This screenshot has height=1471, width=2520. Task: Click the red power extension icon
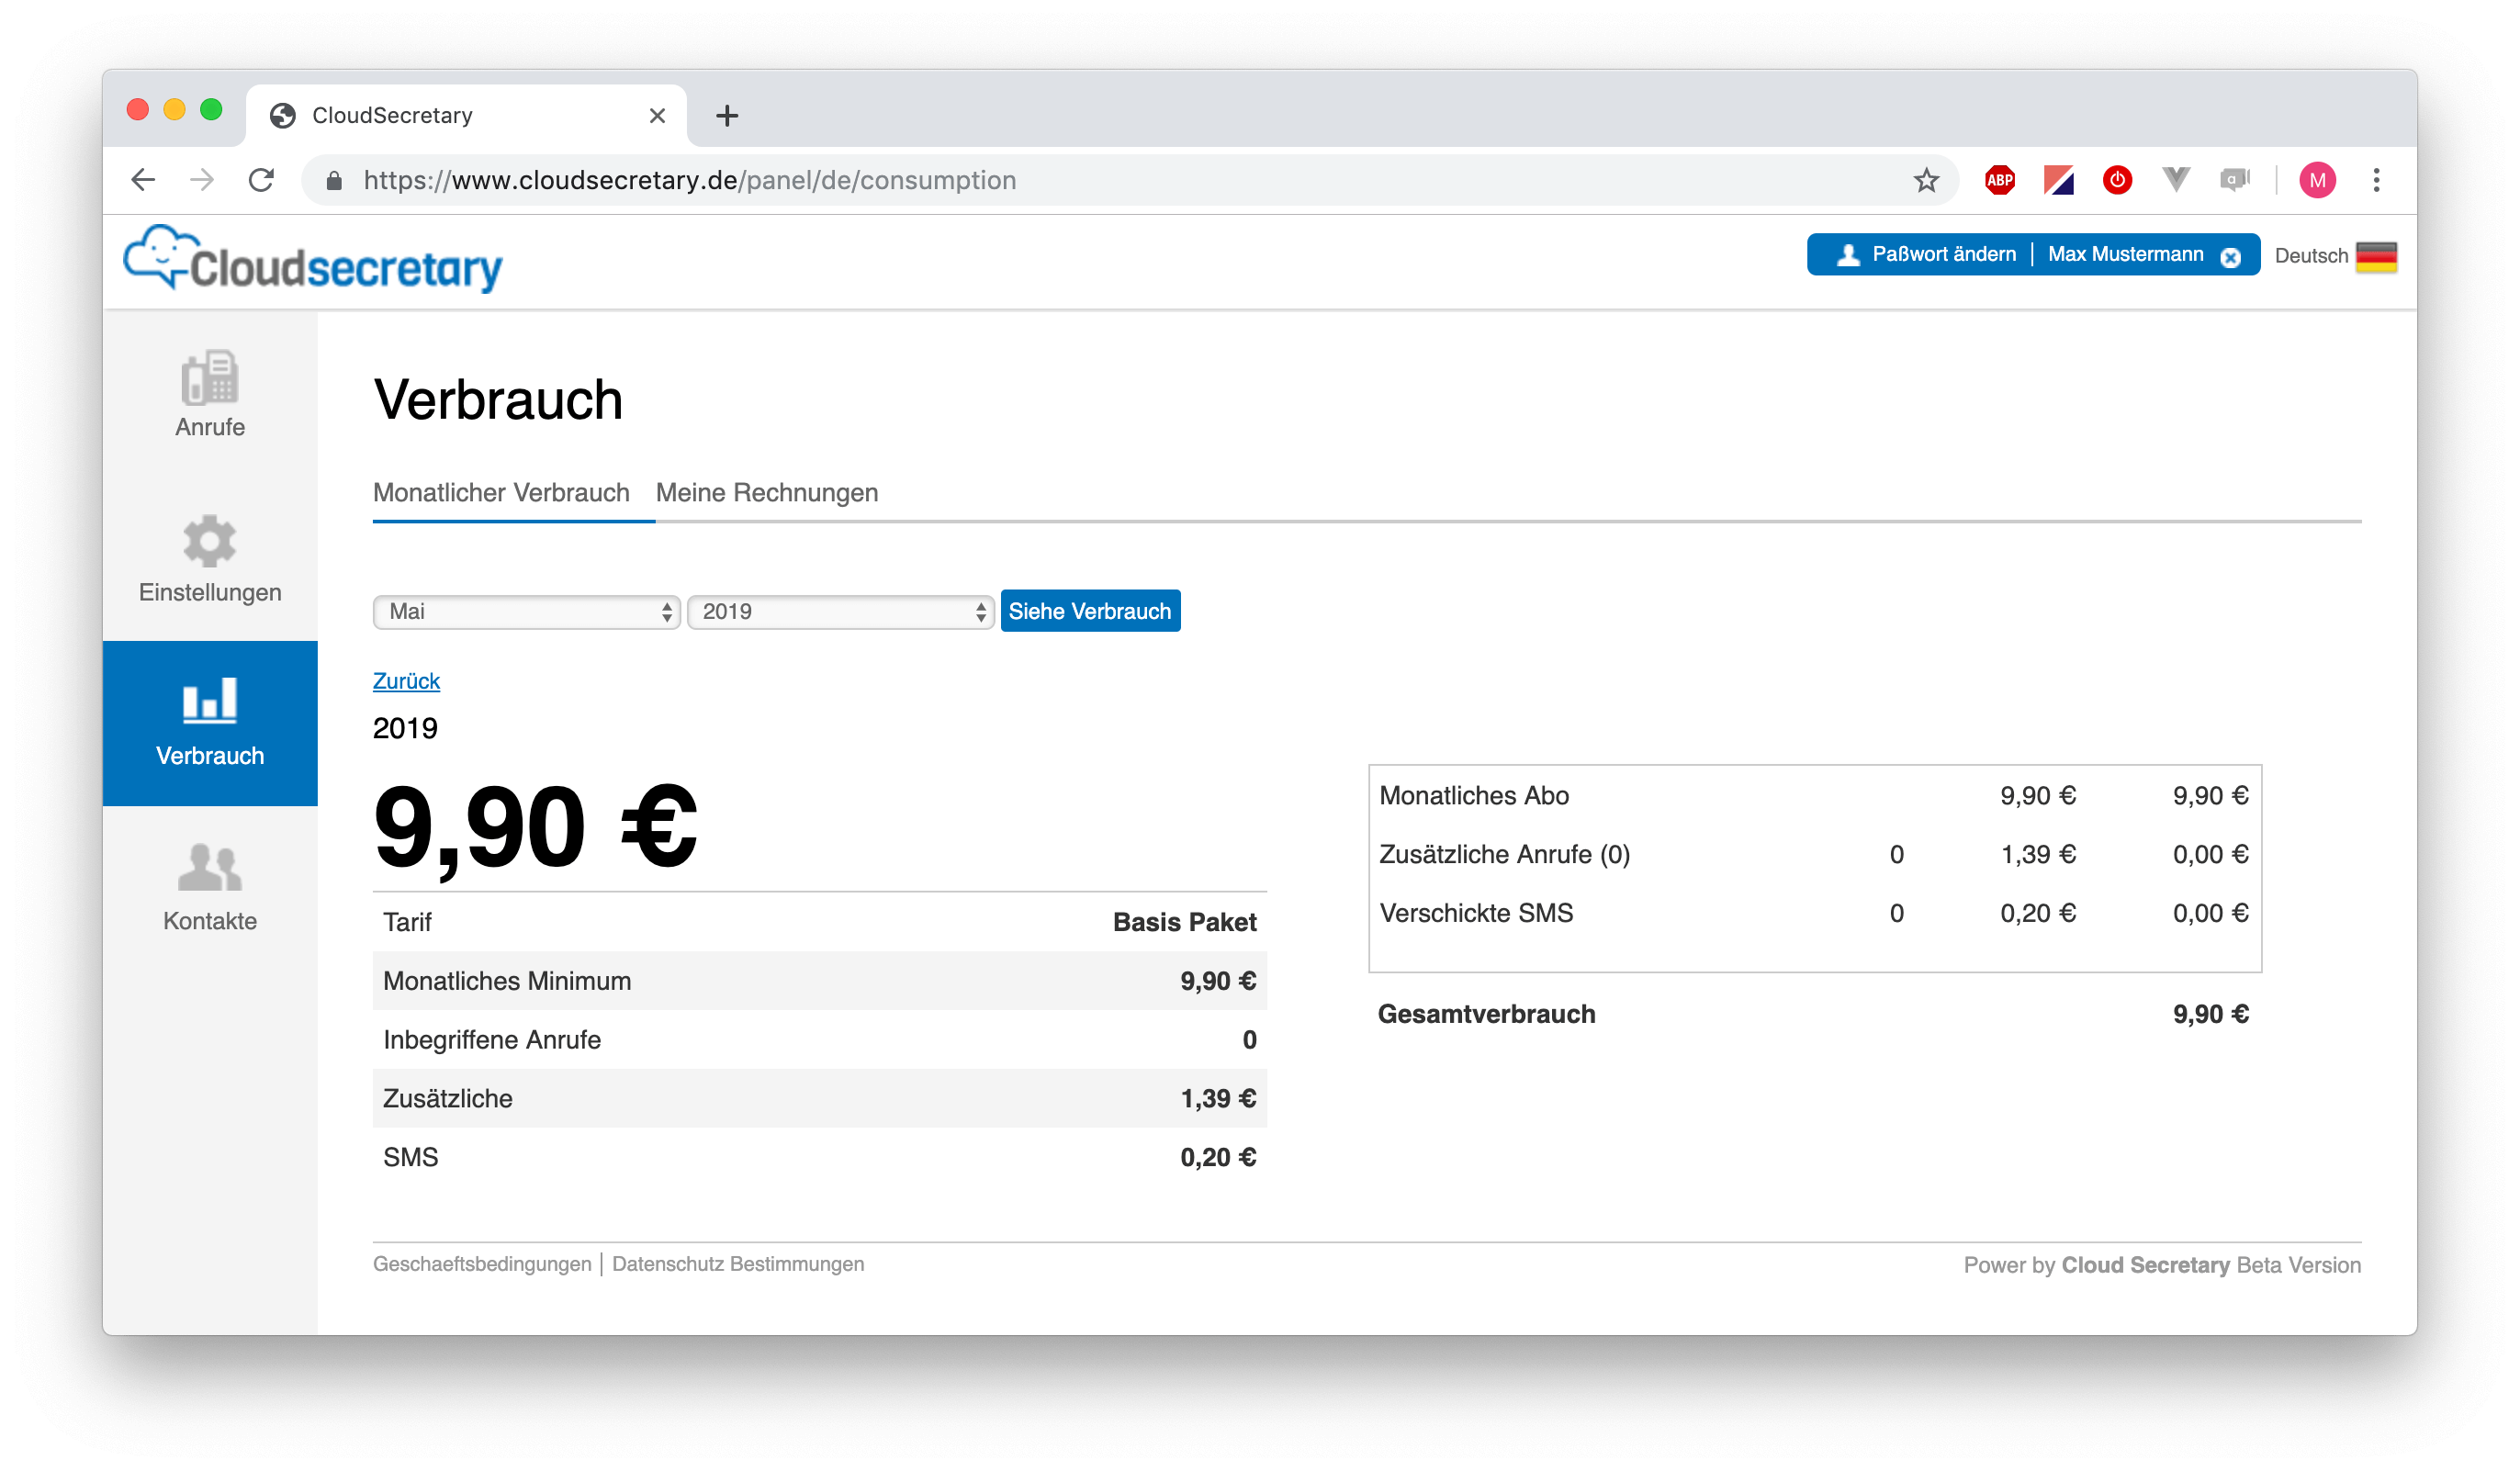tap(2117, 180)
